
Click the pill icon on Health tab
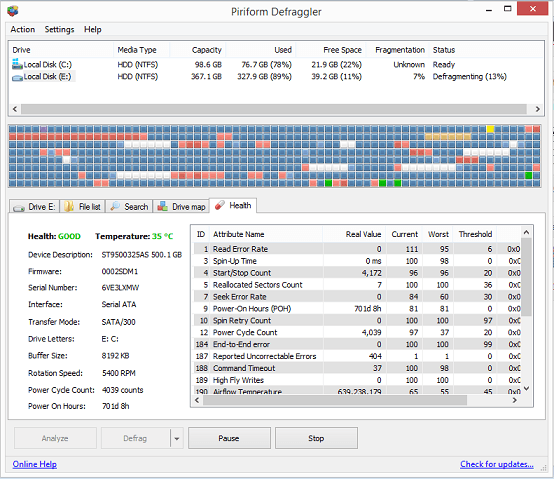coord(220,205)
